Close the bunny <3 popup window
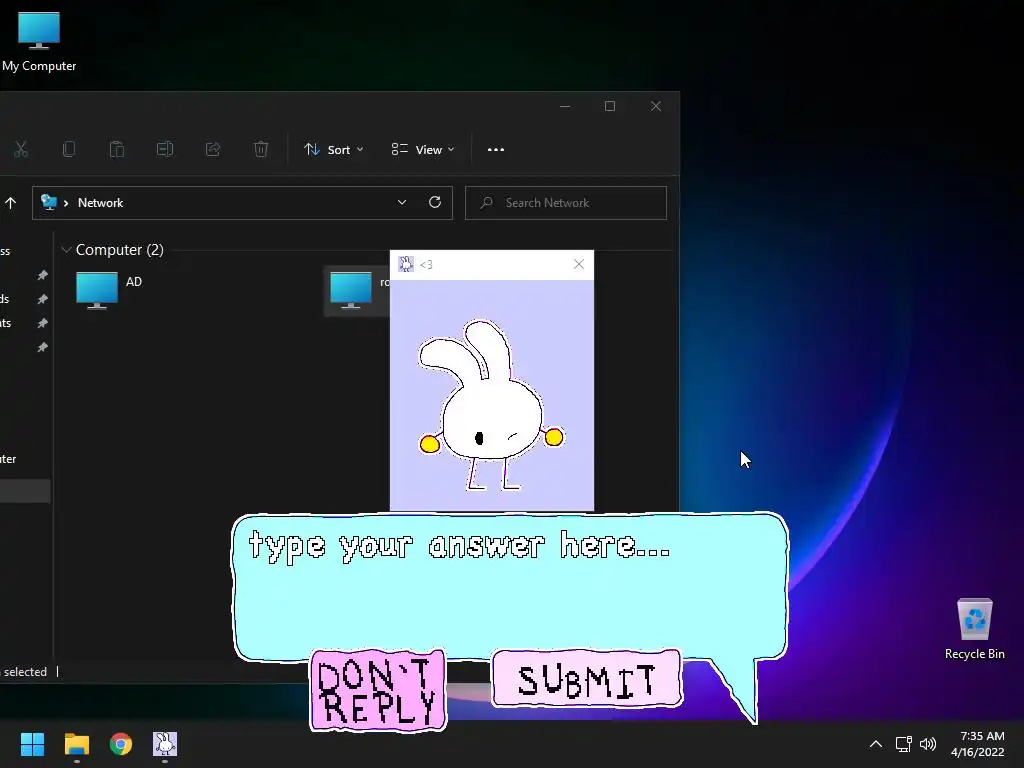Viewport: 1024px width, 768px height. 579,264
